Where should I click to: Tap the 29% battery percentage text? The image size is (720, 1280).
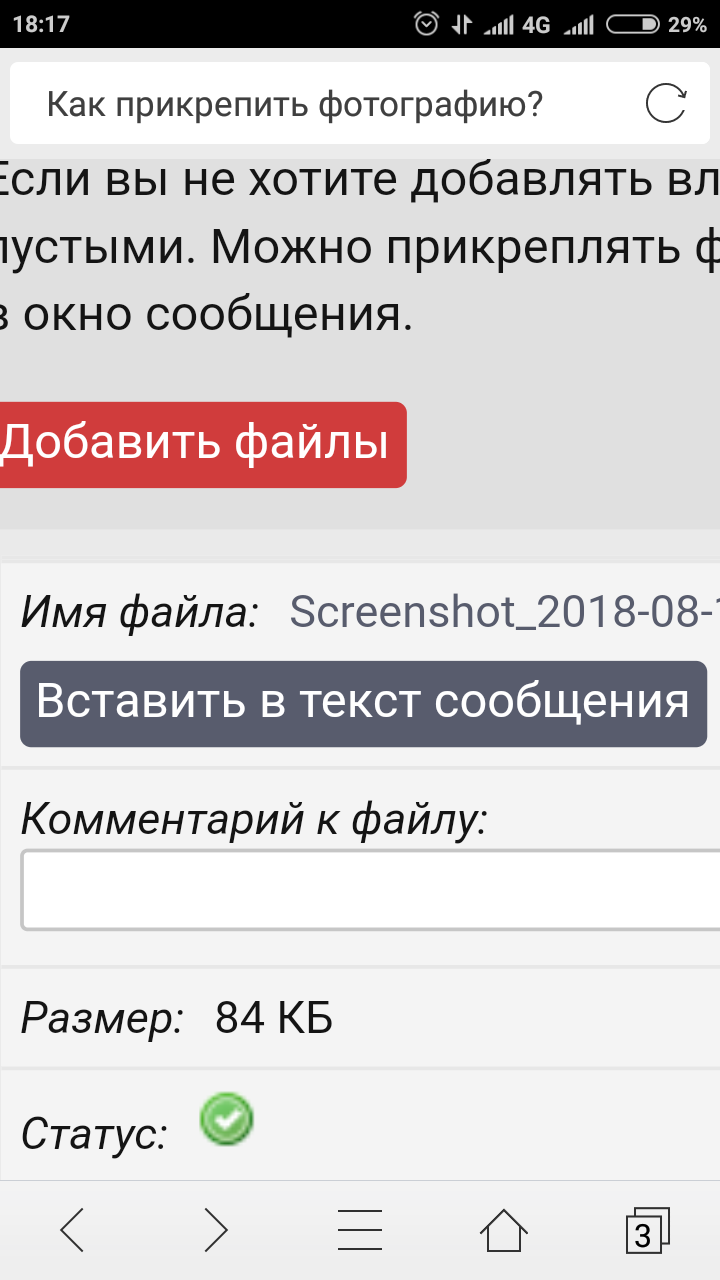tap(688, 24)
